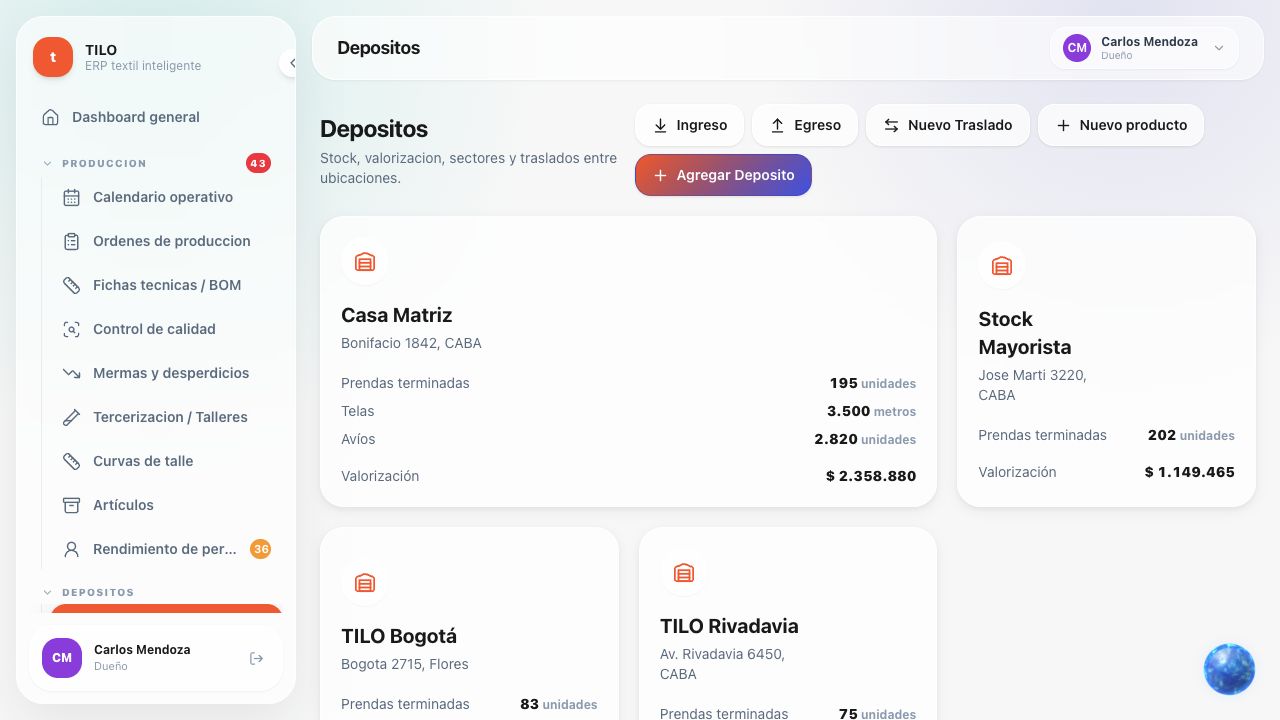Viewport: 1280px width, 720px height.
Task: Click the Dashboard general home icon
Action: pos(50,117)
